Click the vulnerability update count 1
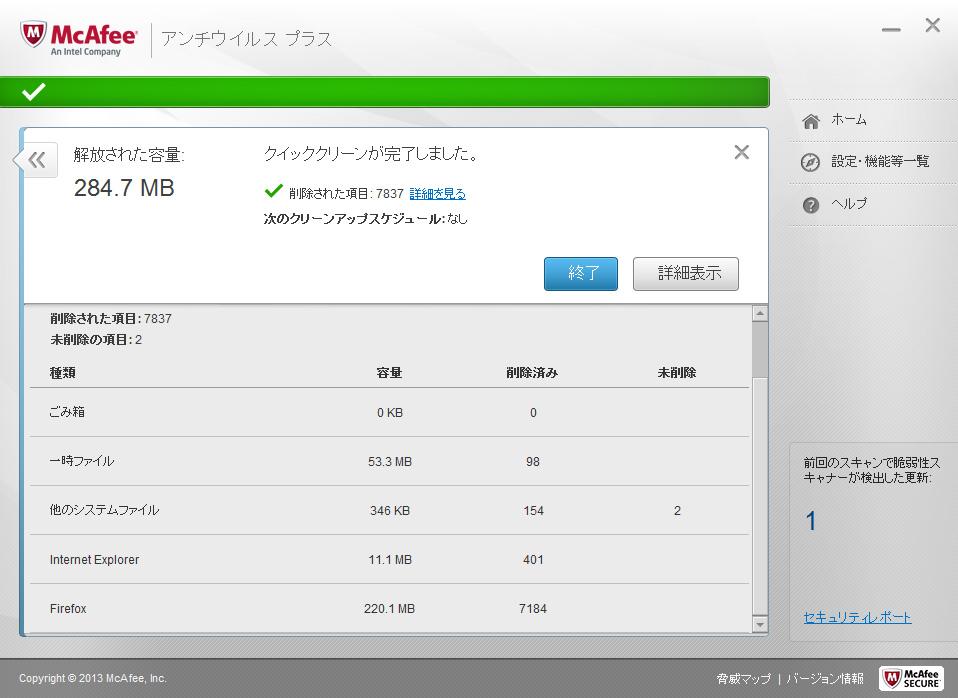The height and width of the screenshot is (698, 958). tap(811, 521)
